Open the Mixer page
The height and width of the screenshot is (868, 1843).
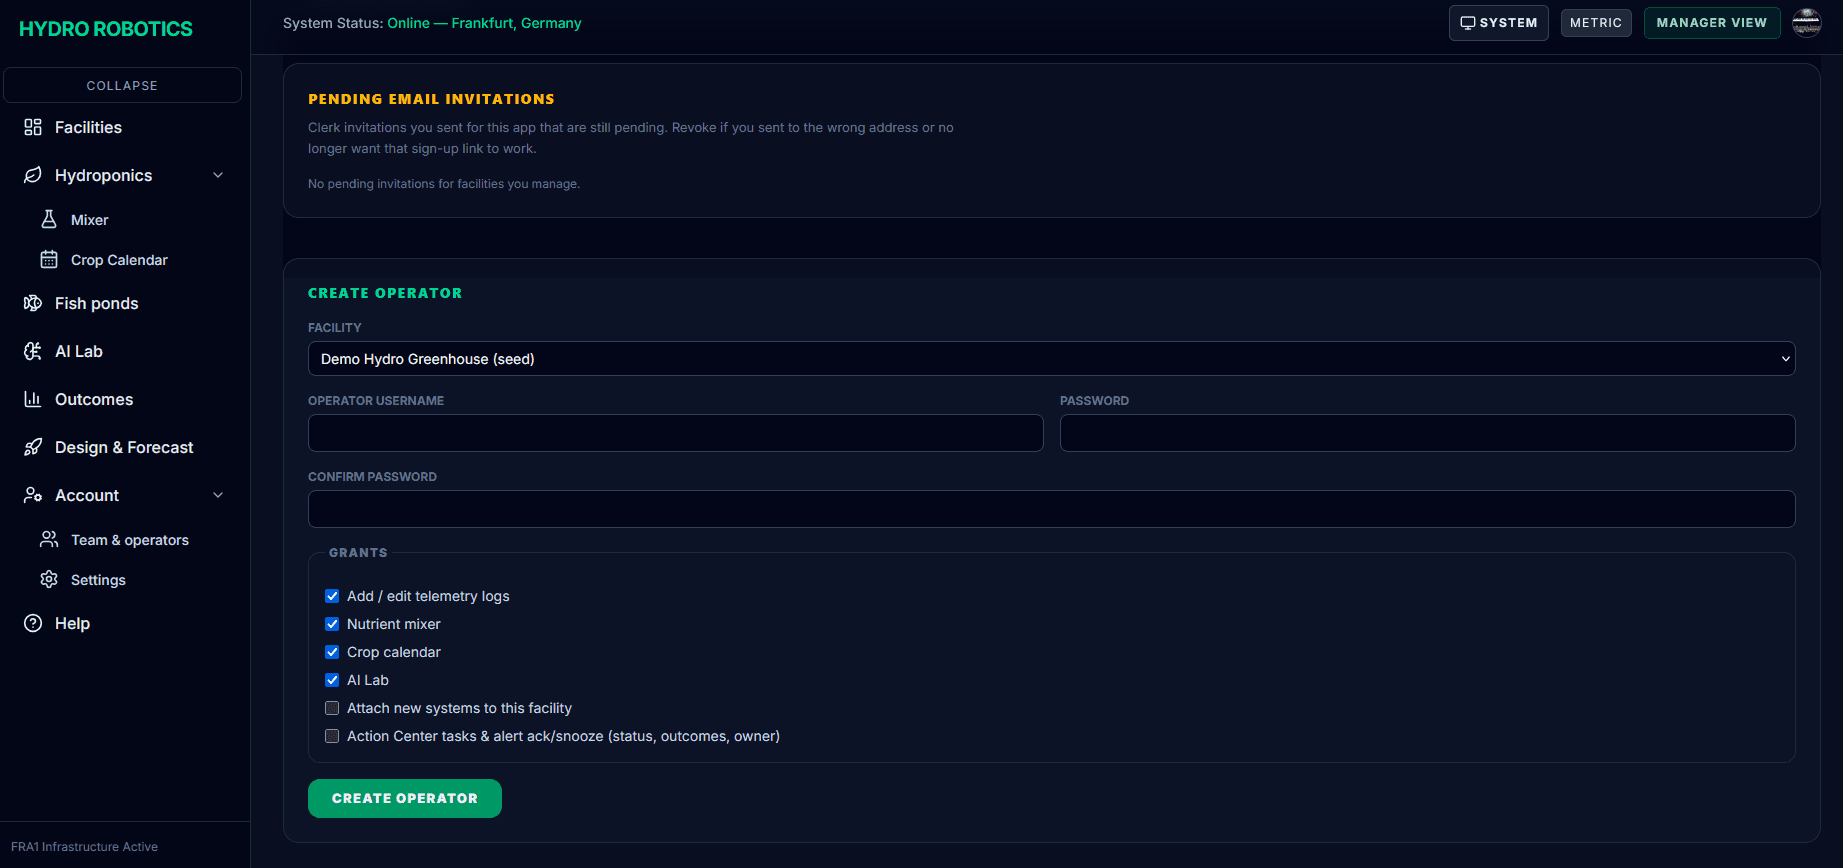89,220
